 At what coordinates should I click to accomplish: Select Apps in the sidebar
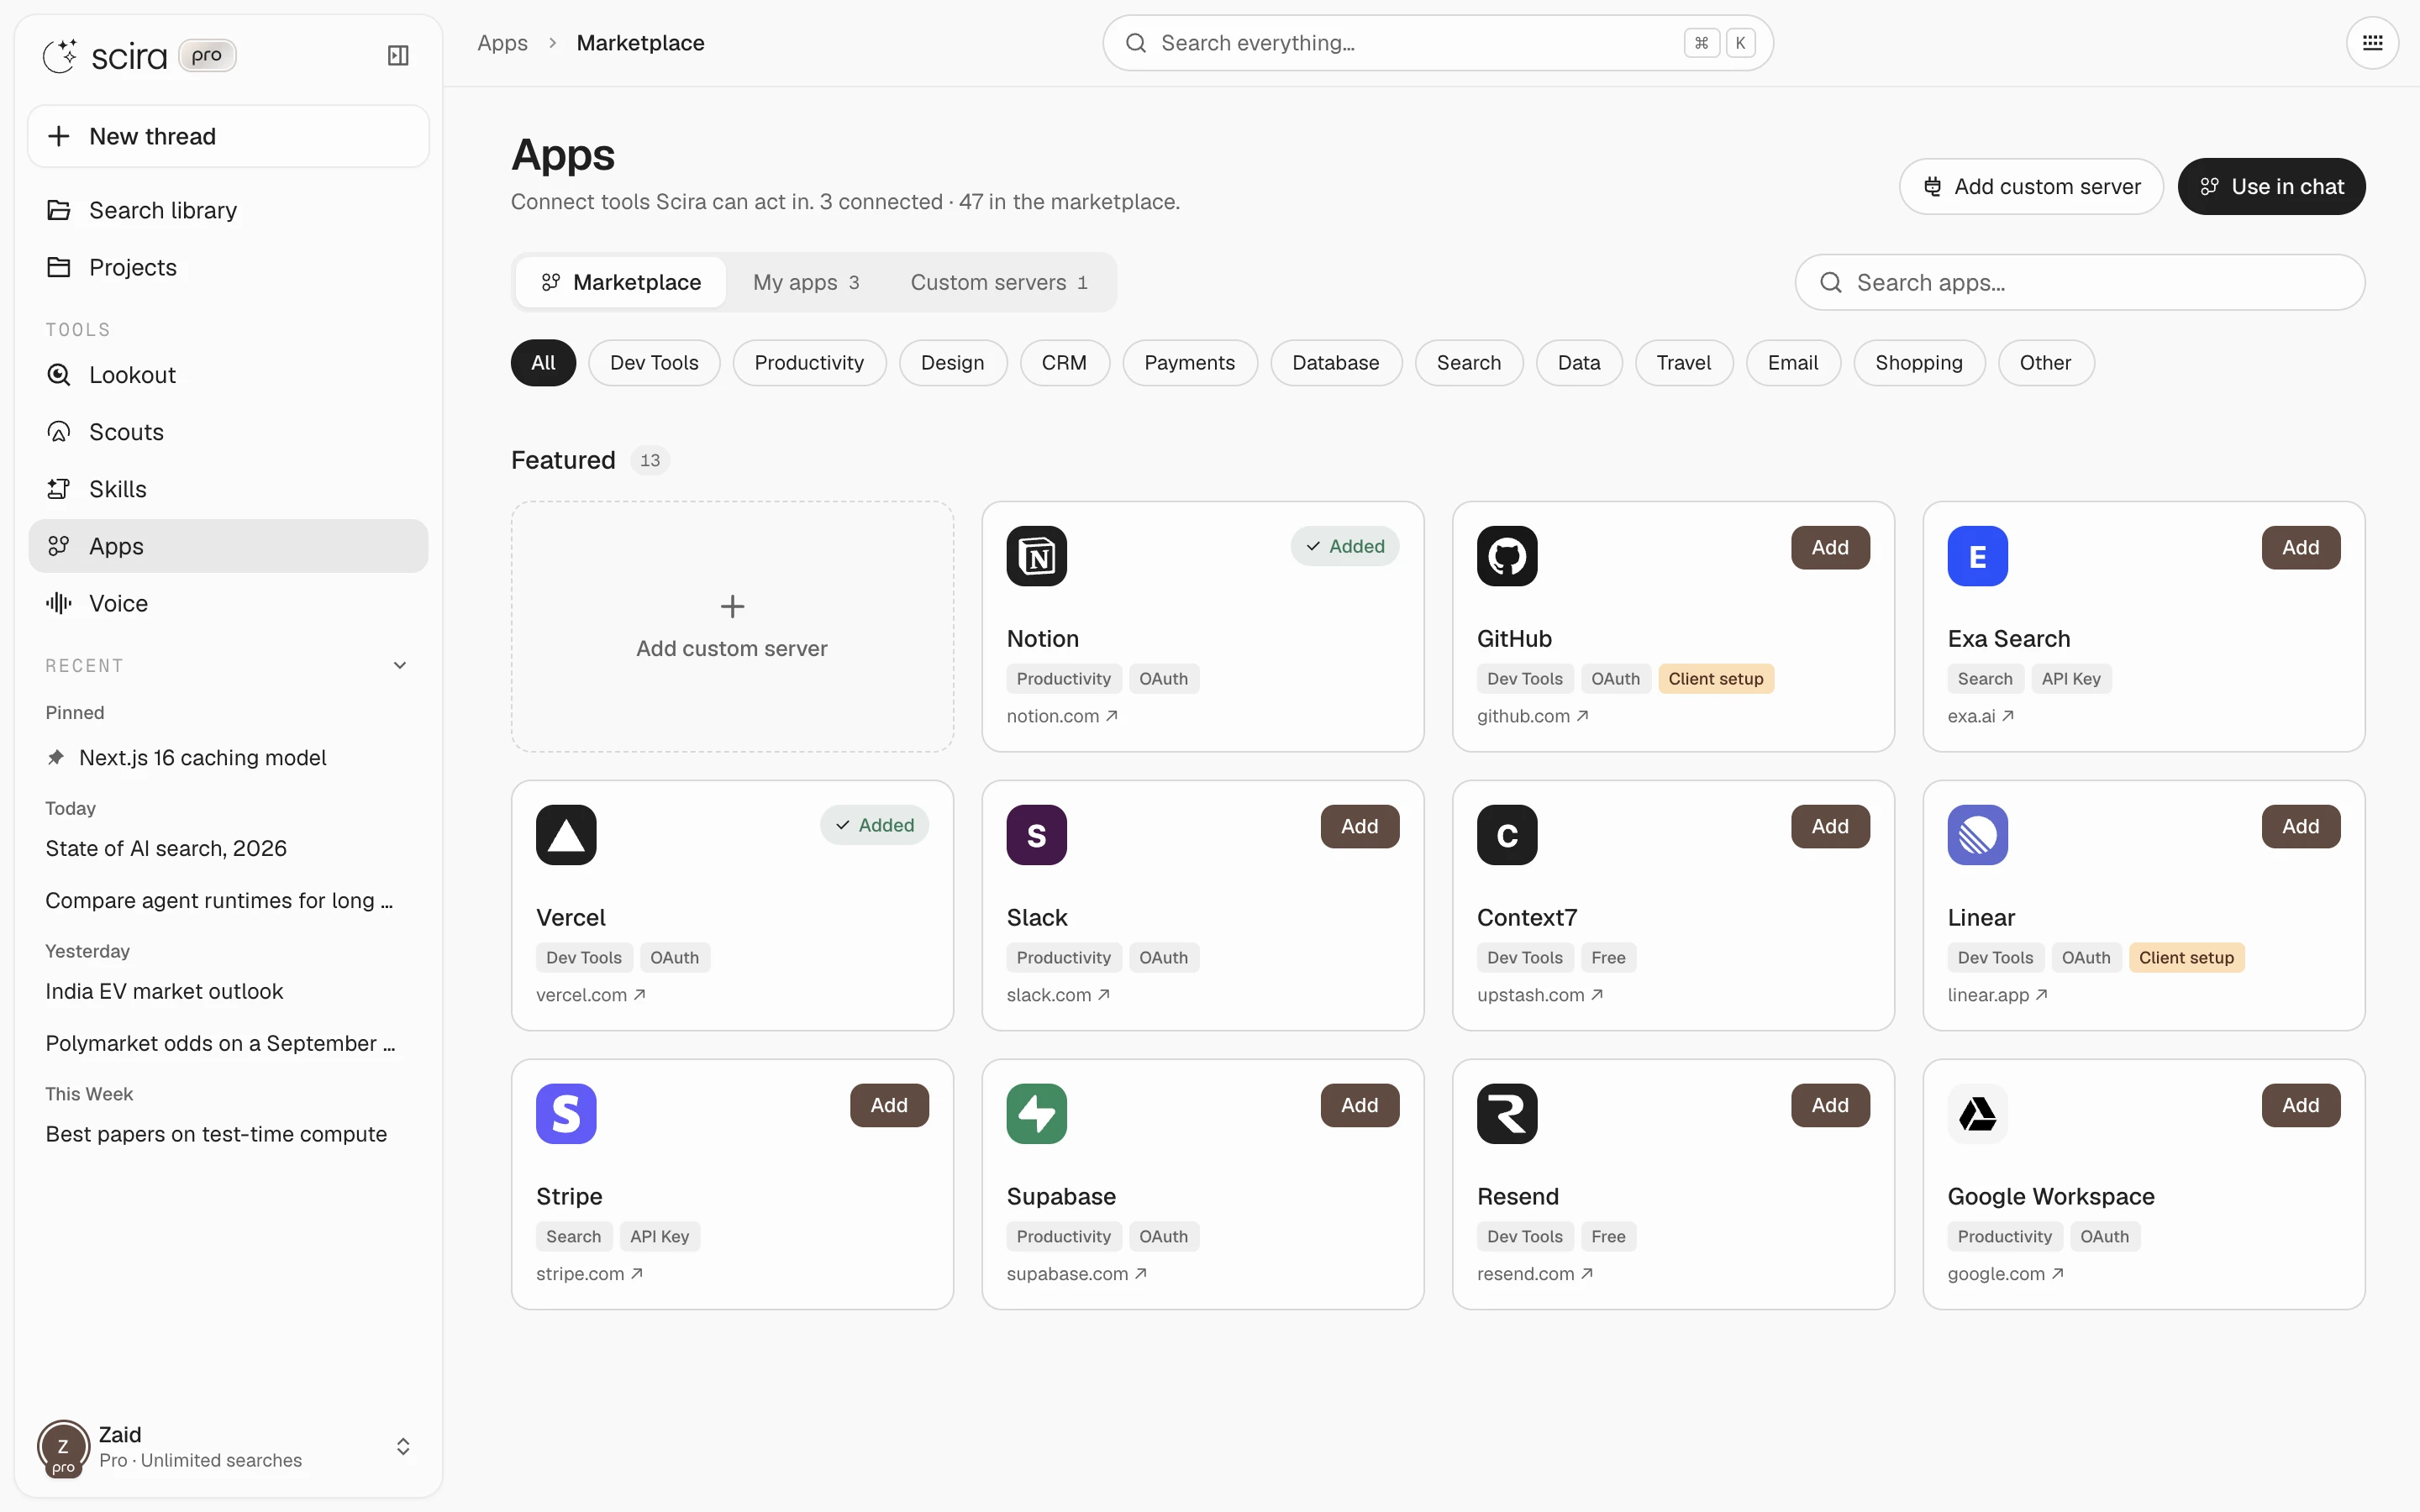(228, 546)
